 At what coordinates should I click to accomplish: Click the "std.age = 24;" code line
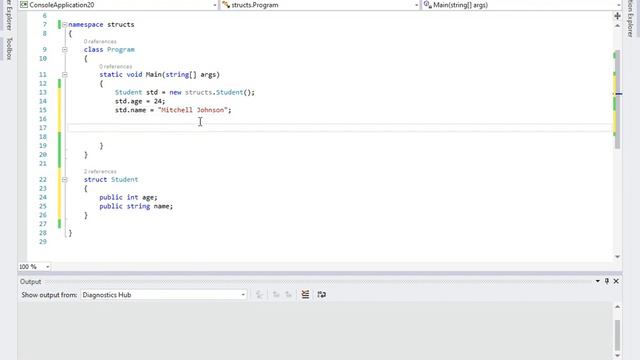[140, 101]
